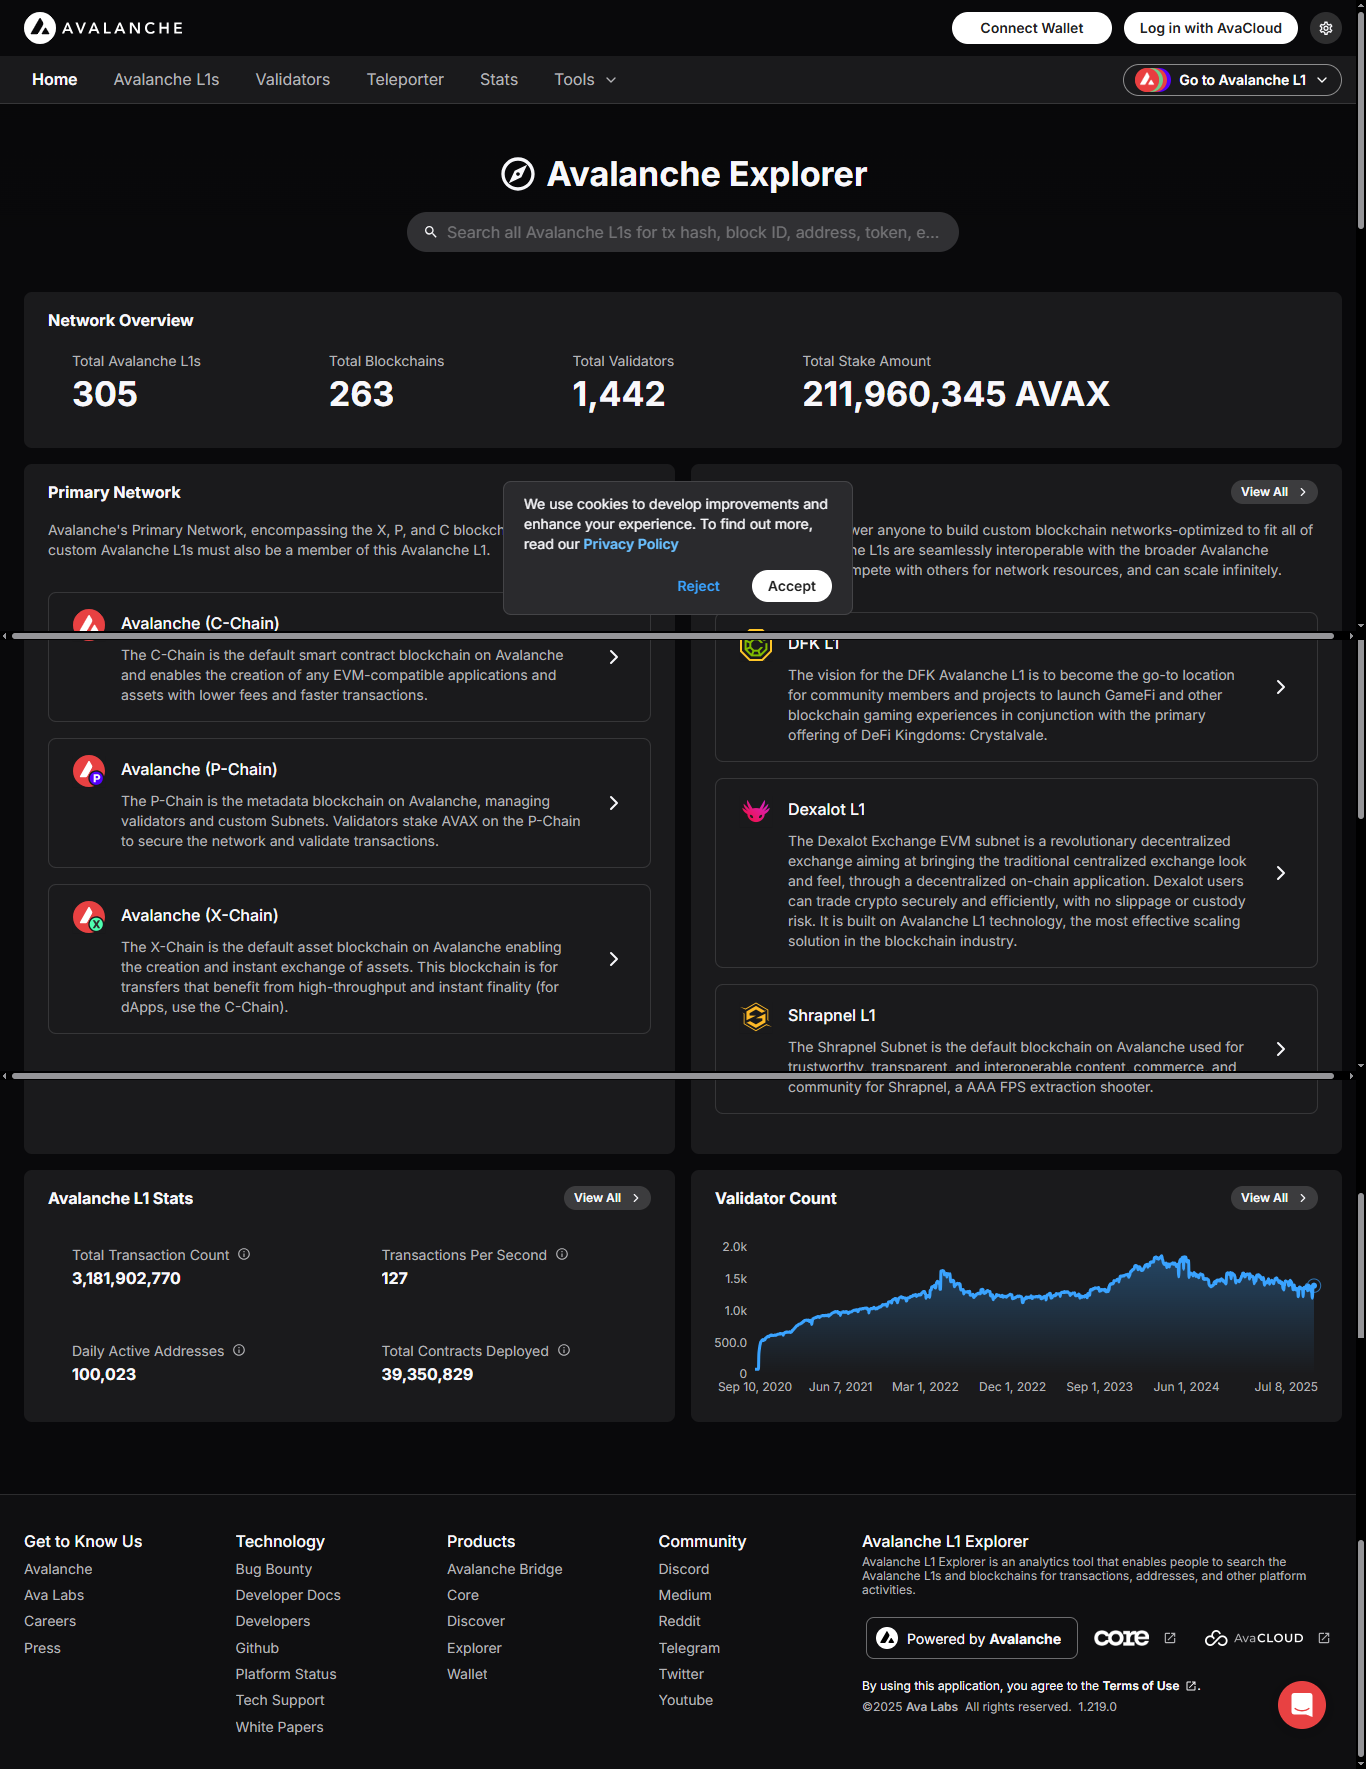Open the Developer Docs footer link

288,1595
